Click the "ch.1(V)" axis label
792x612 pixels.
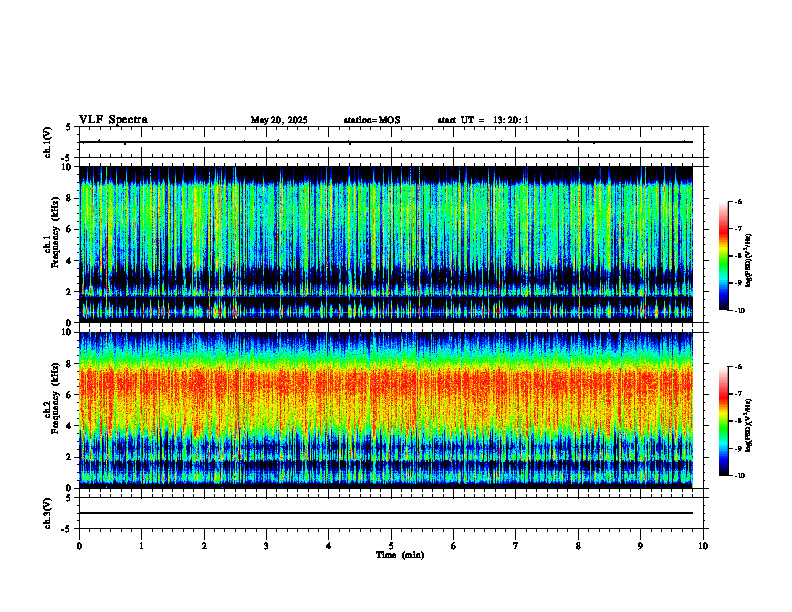tap(47, 142)
